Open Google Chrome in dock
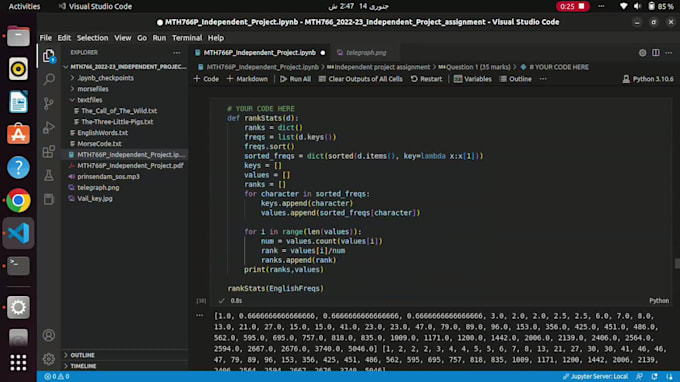680x382 pixels. point(18,200)
